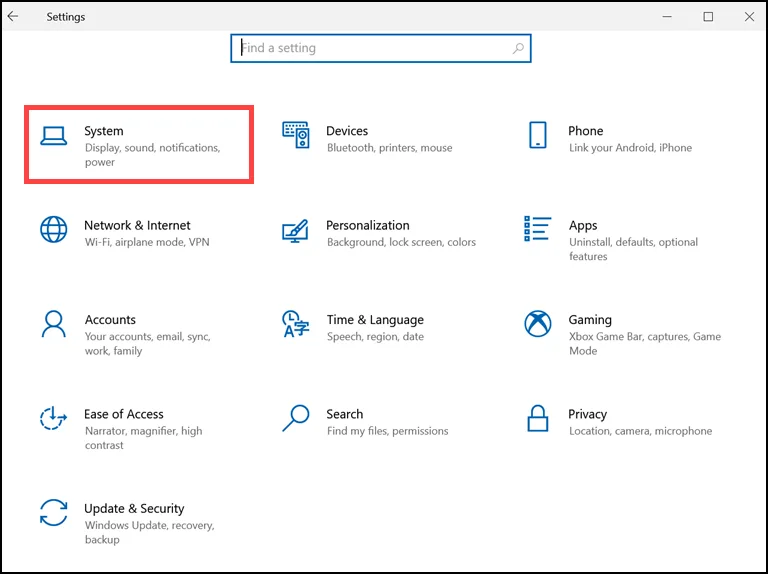Select the Phone icon
768x574 pixels.
click(538, 135)
